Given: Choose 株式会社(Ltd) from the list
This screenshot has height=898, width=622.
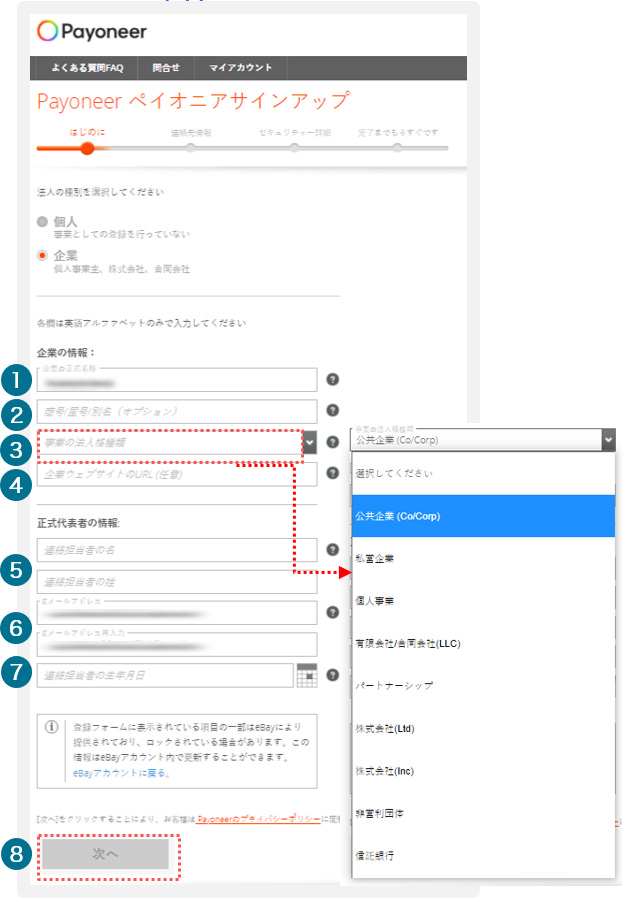Looking at the screenshot, I should 483,728.
